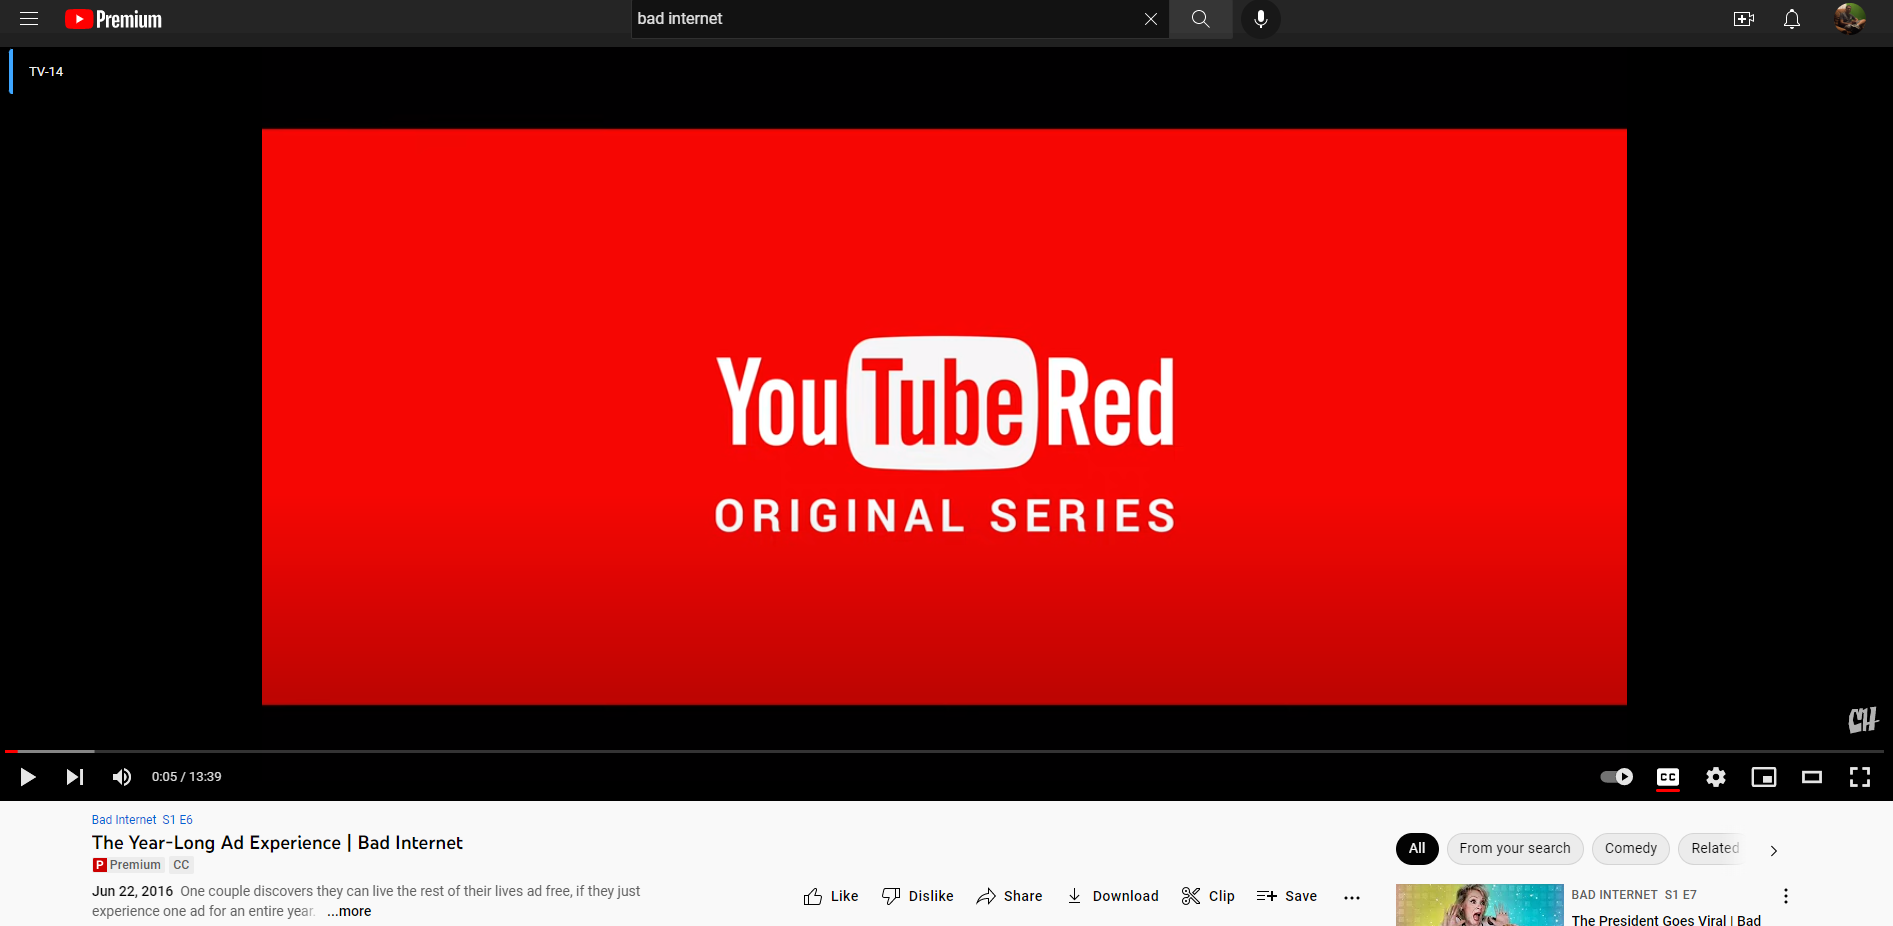
Task: Click the S1 E6 episode label
Action: [178, 820]
